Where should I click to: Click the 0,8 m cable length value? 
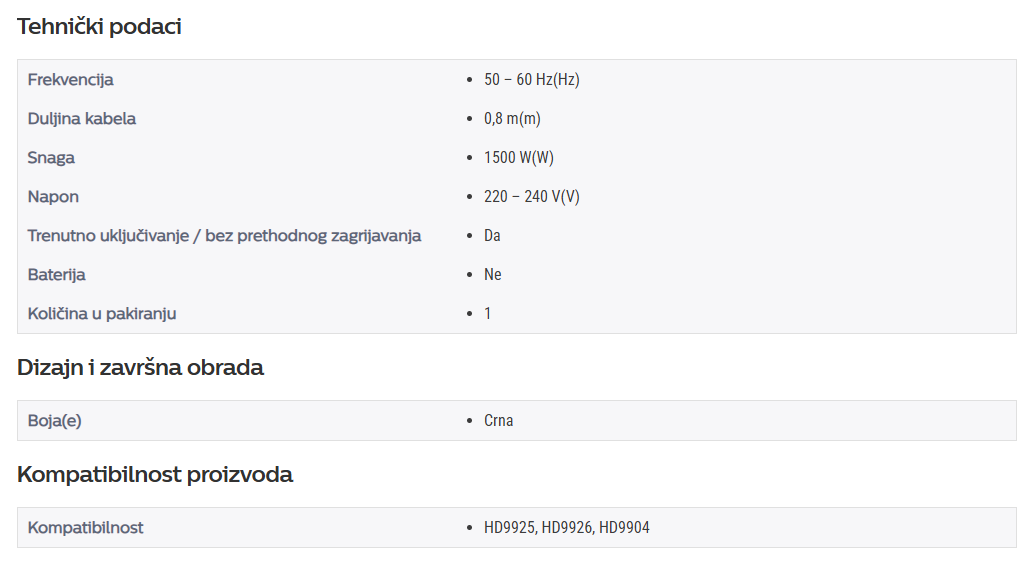coord(512,119)
